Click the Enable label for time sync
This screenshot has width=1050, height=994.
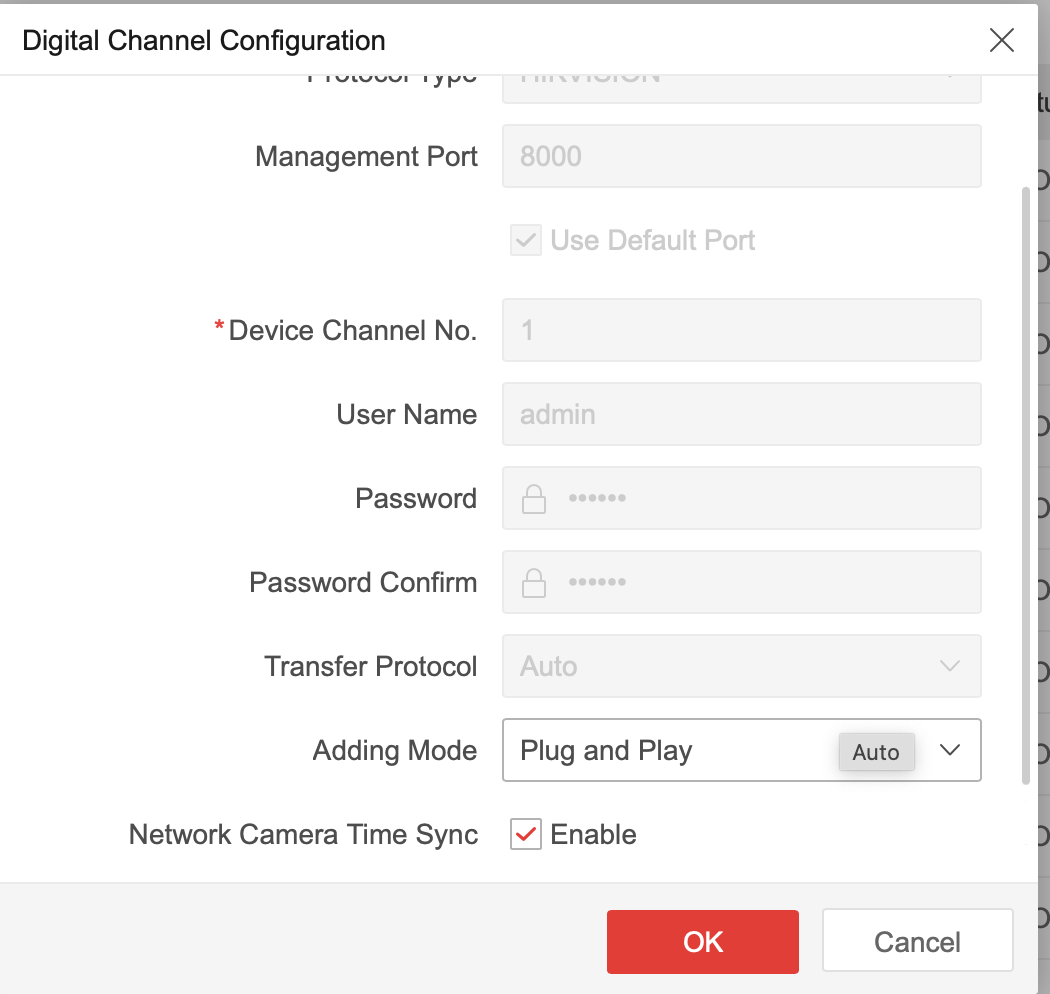click(593, 834)
